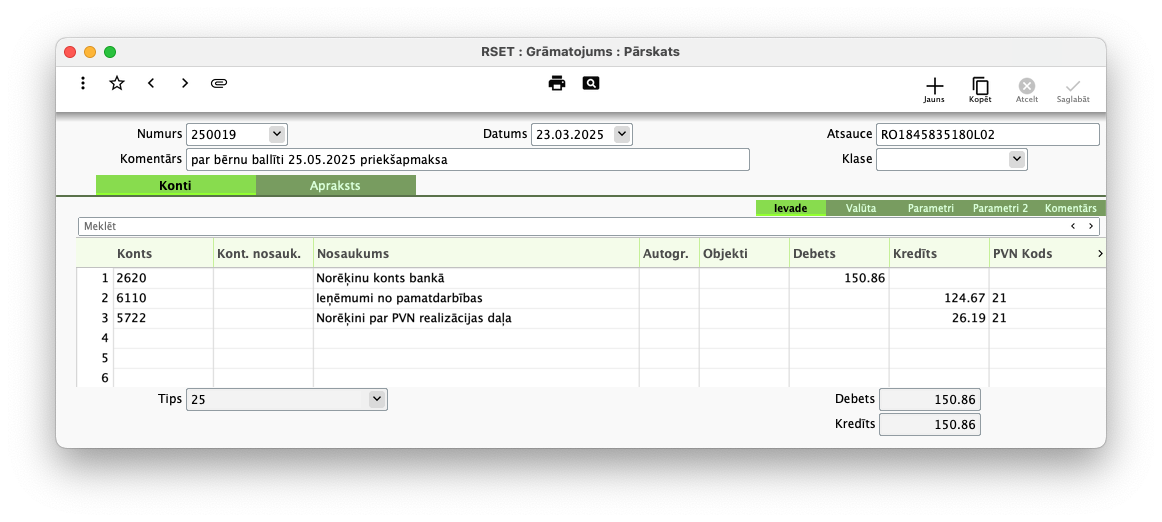The image size is (1162, 522).
Task: Show more columns arrow after PVN Kods
Action: coord(1100,254)
